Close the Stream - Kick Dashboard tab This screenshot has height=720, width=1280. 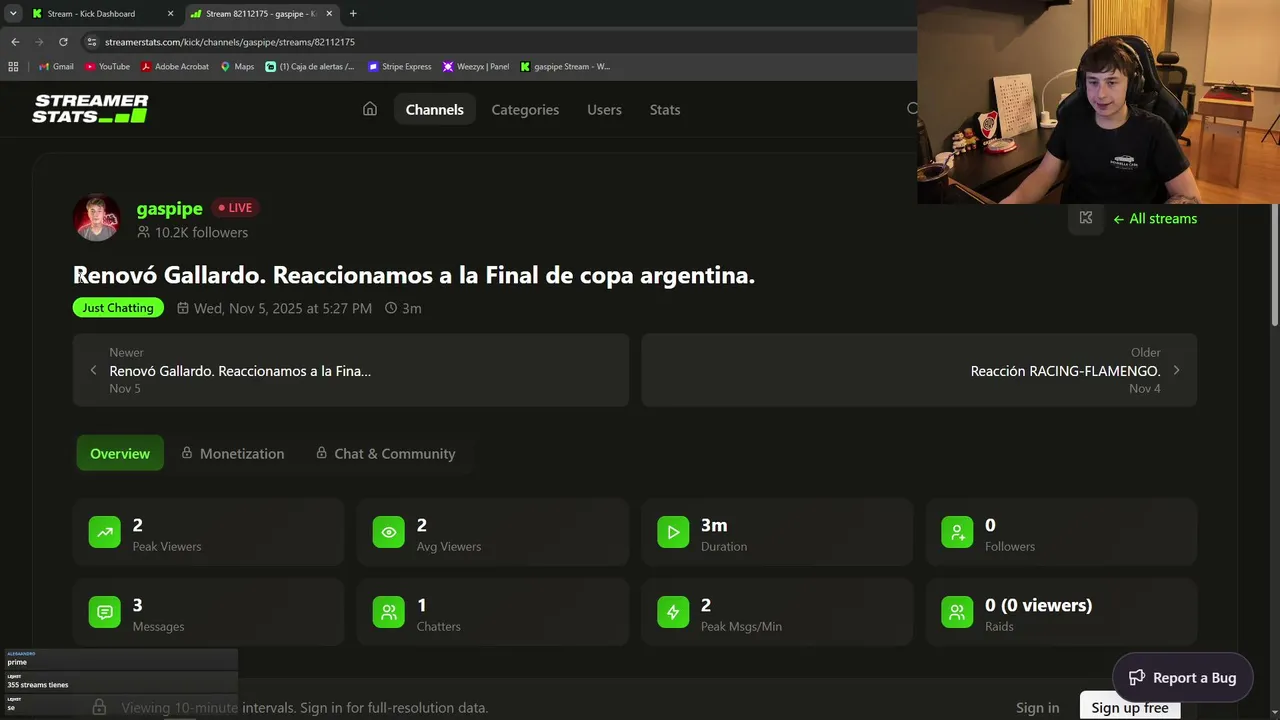[x=170, y=14]
